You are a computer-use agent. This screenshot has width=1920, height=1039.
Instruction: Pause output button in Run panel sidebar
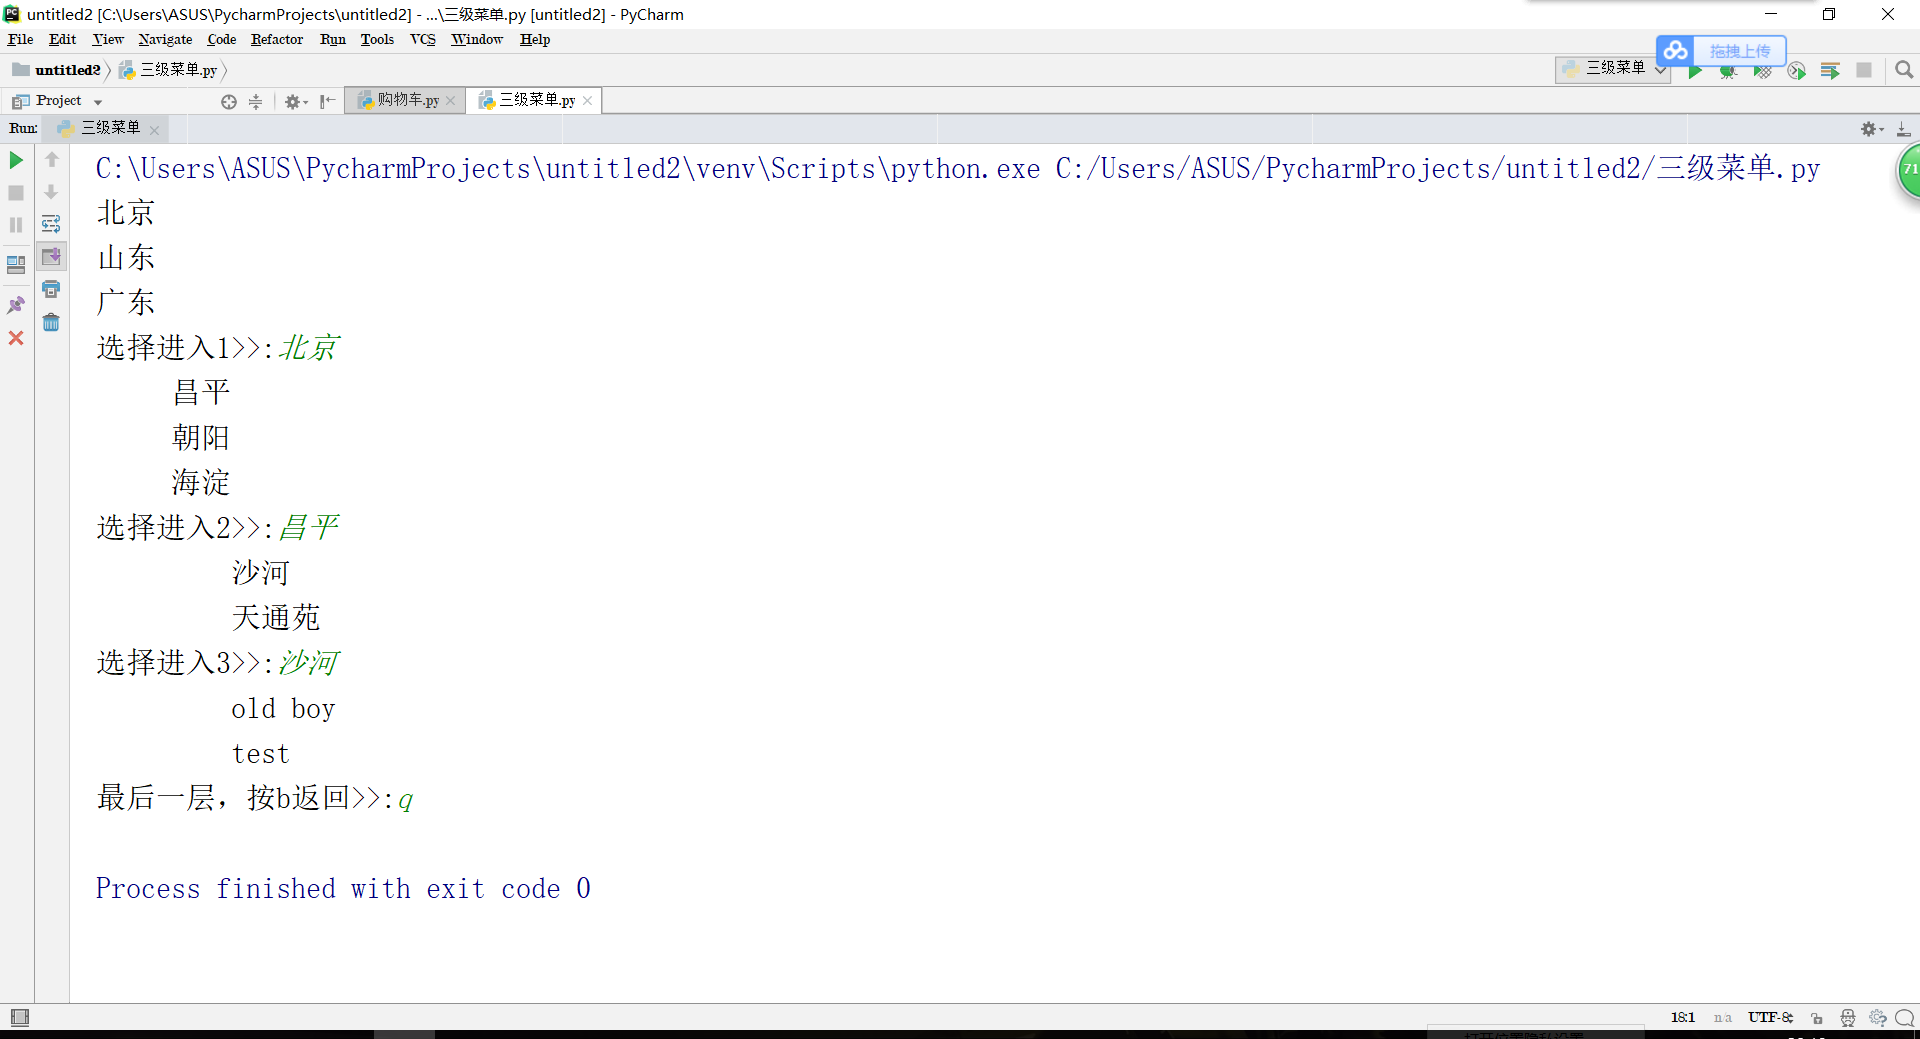click(16, 225)
